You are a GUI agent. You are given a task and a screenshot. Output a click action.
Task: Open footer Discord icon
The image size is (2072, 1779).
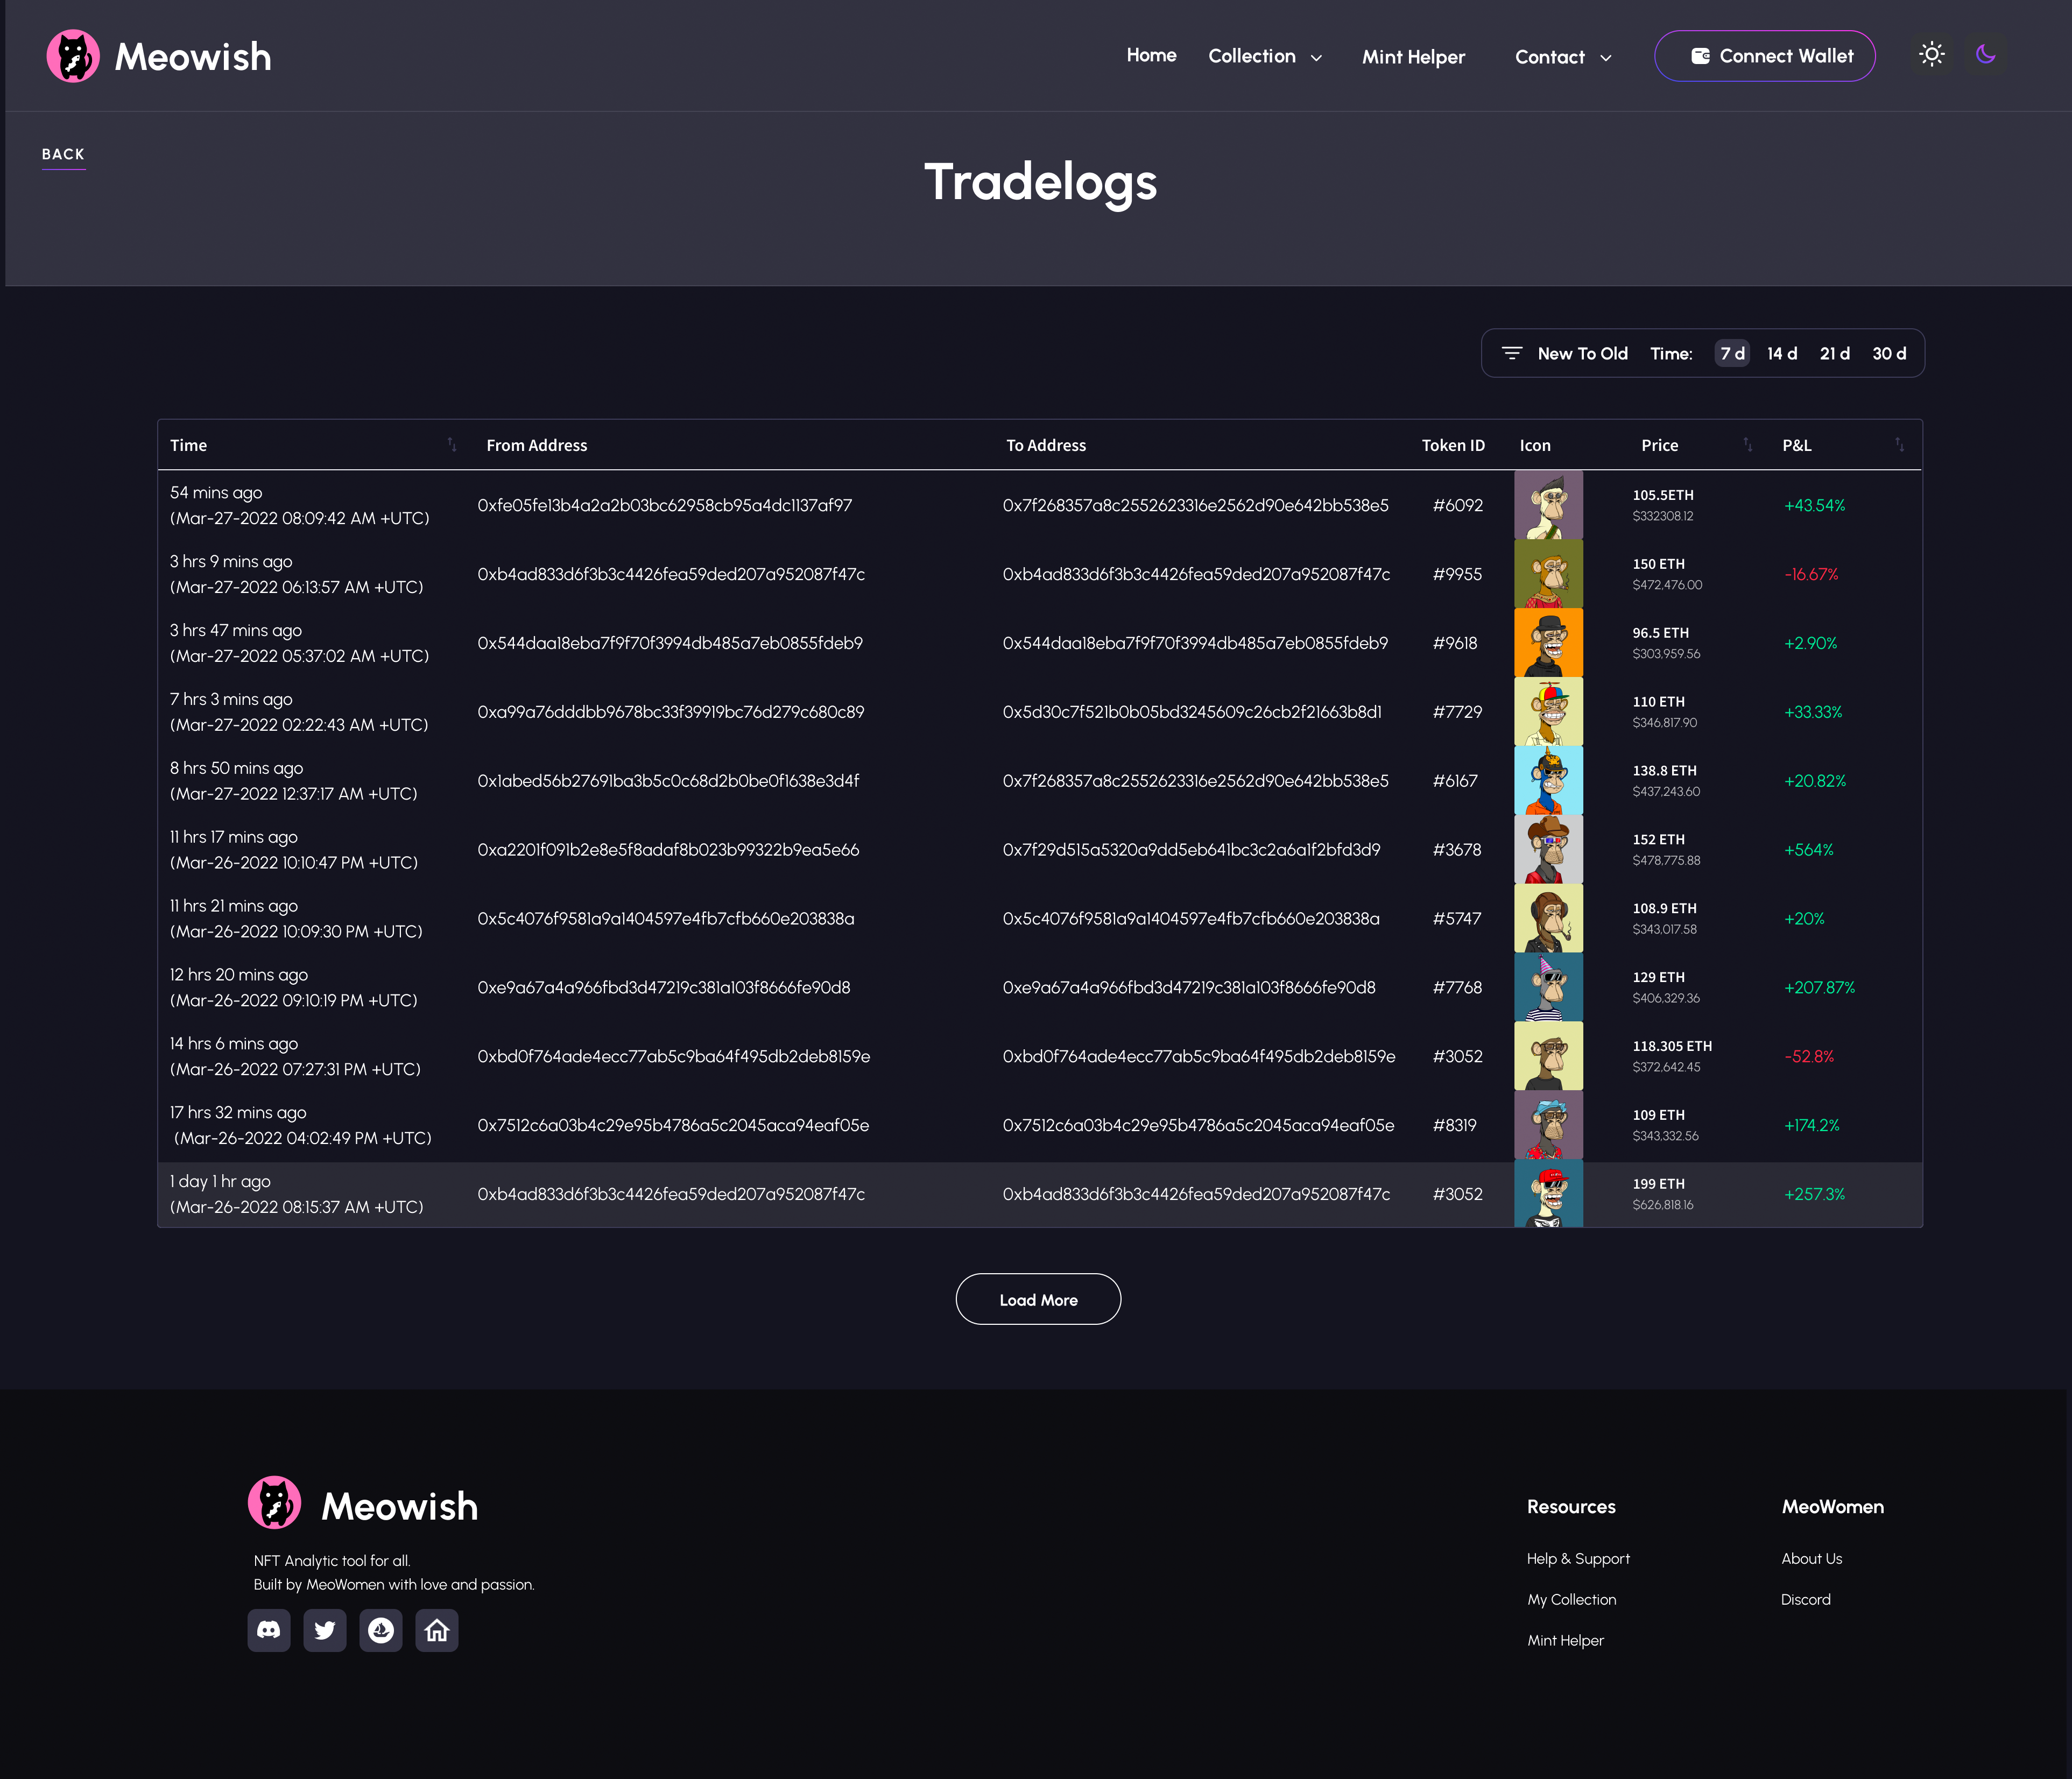point(269,1630)
